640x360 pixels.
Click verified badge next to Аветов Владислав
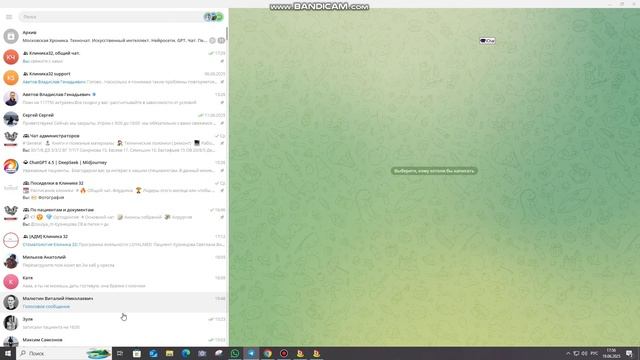coord(94,94)
